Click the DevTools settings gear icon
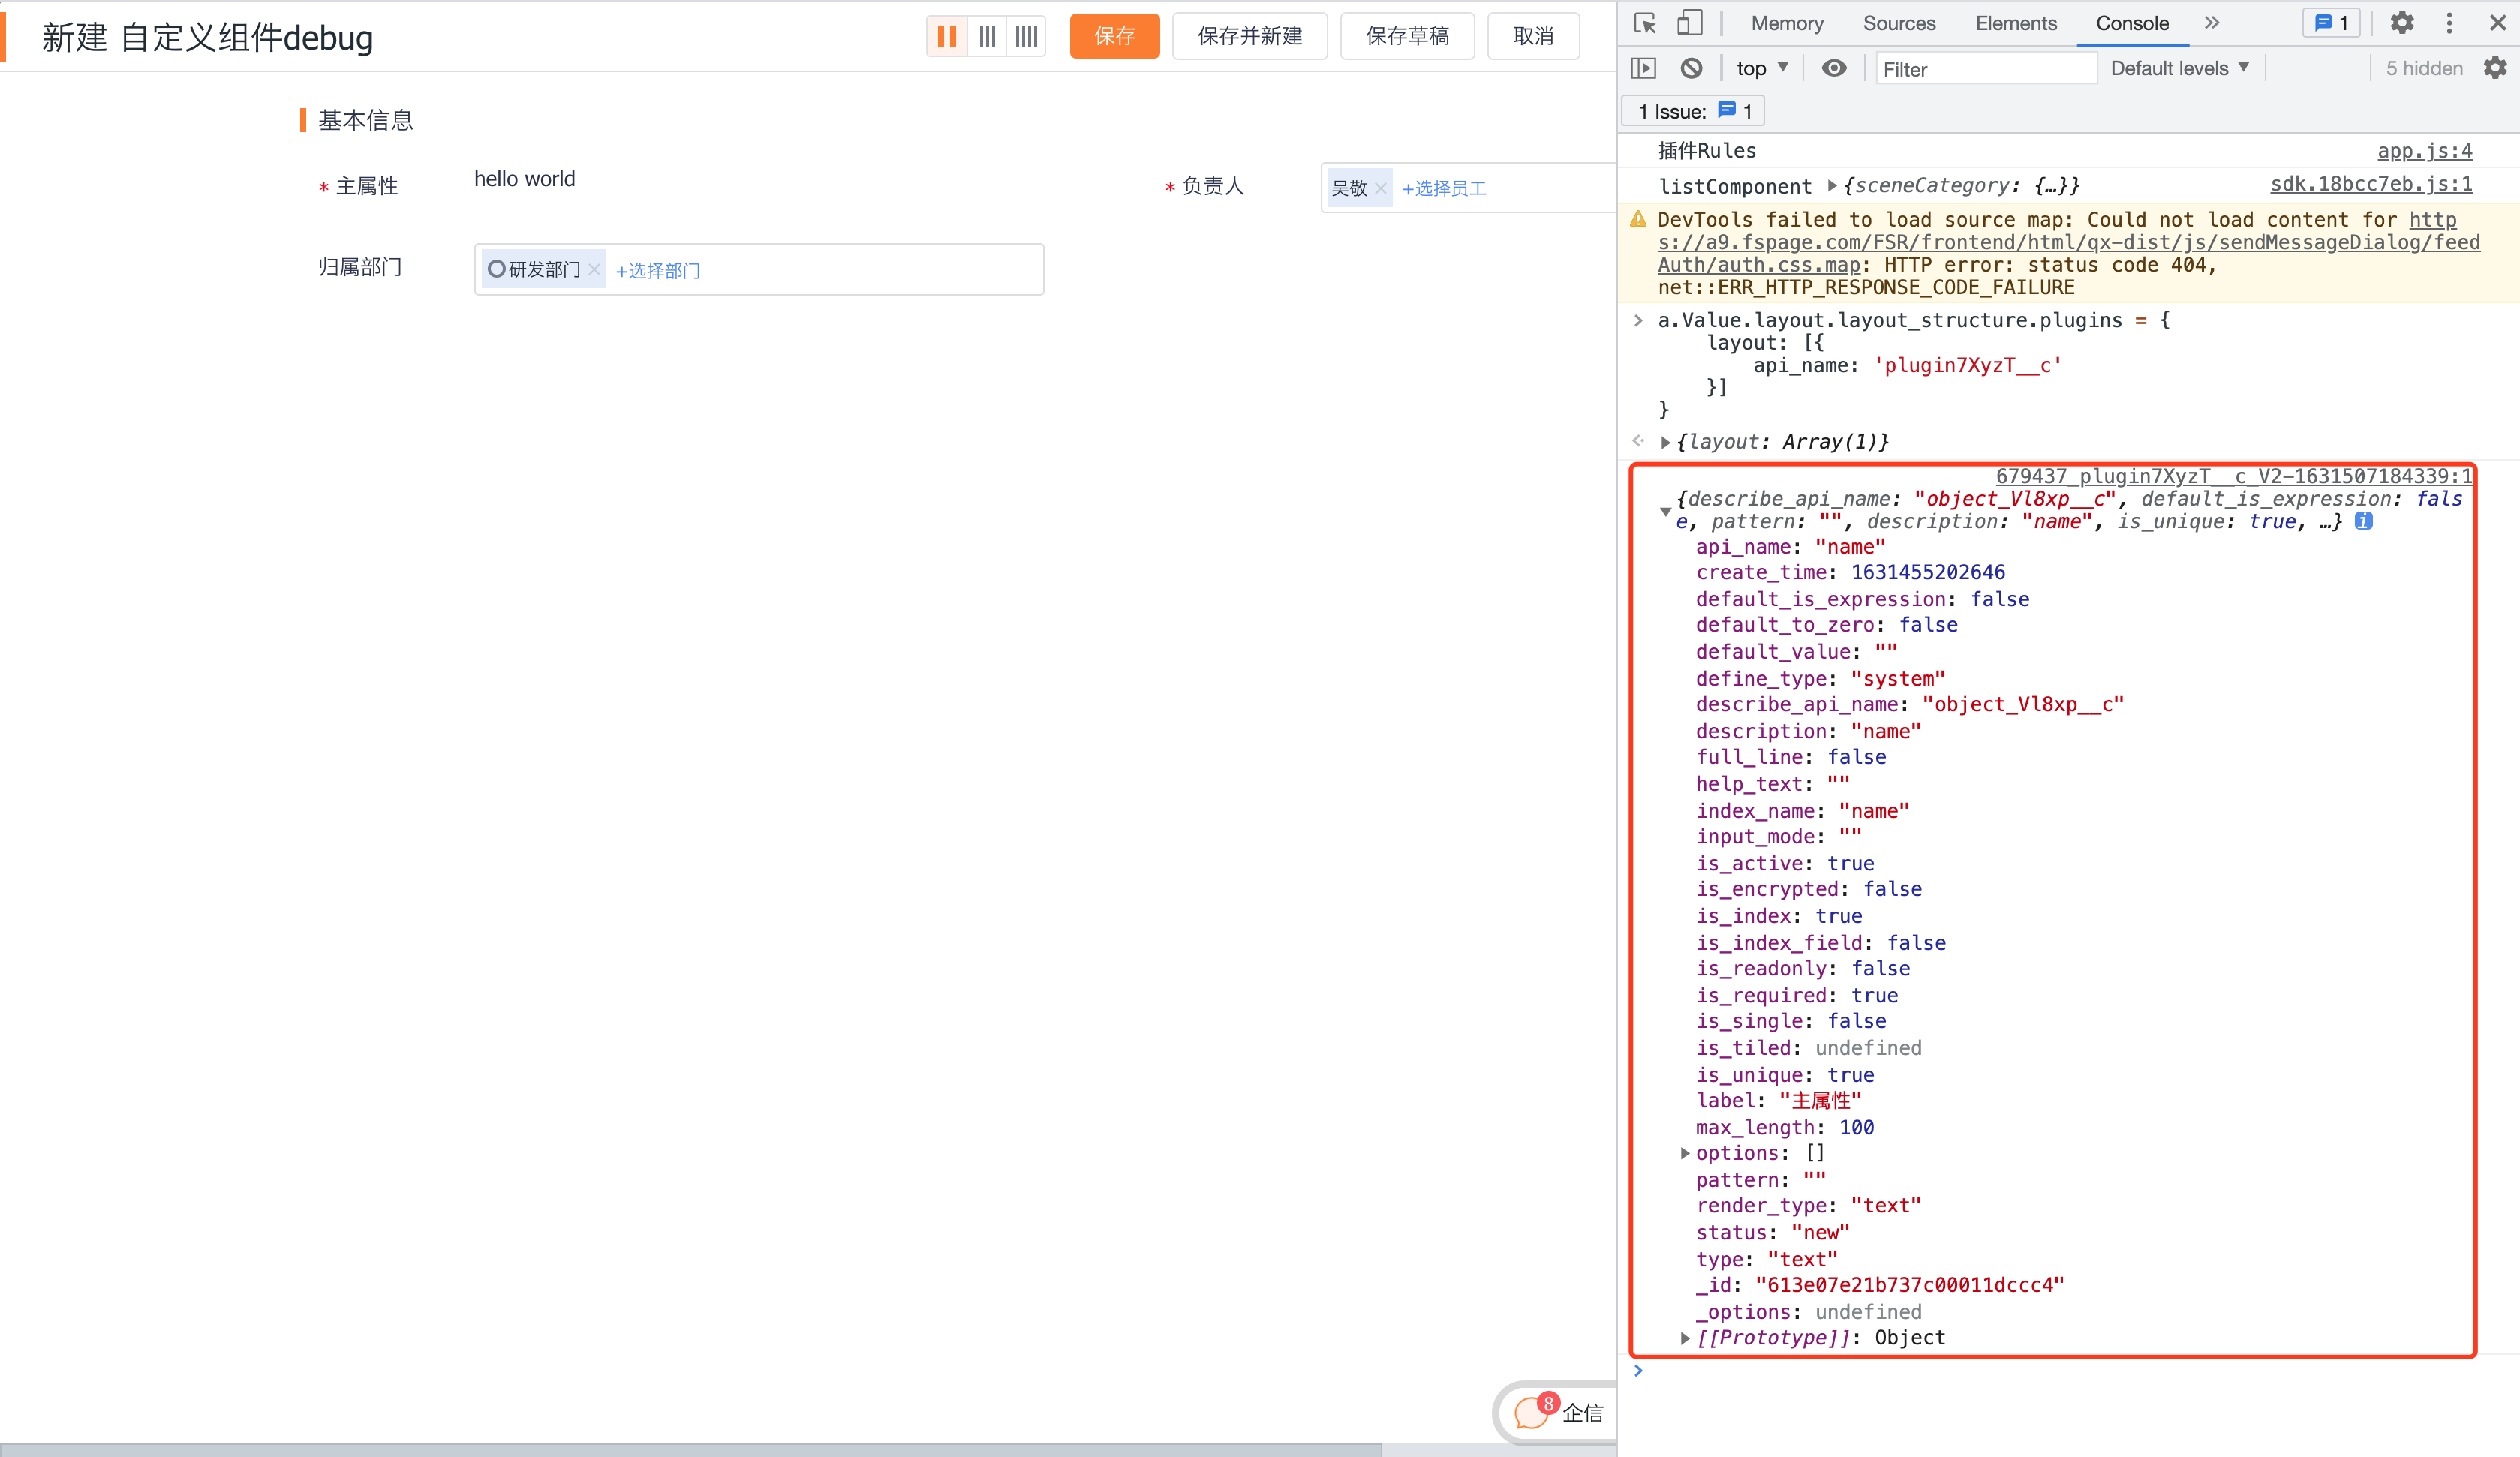 [2402, 21]
